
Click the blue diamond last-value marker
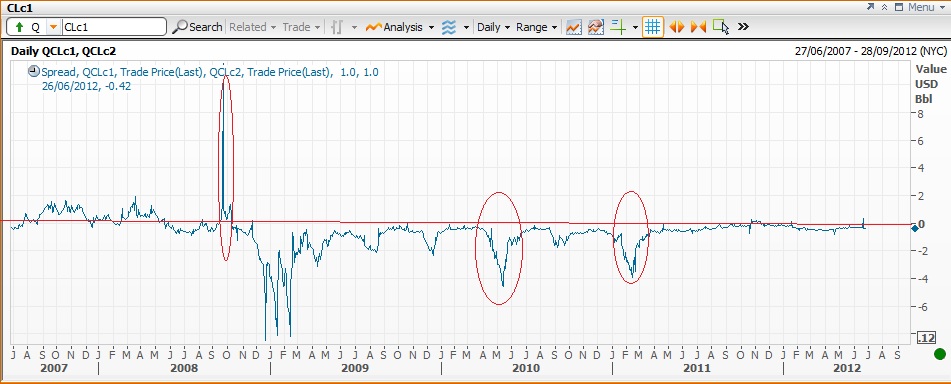point(915,228)
